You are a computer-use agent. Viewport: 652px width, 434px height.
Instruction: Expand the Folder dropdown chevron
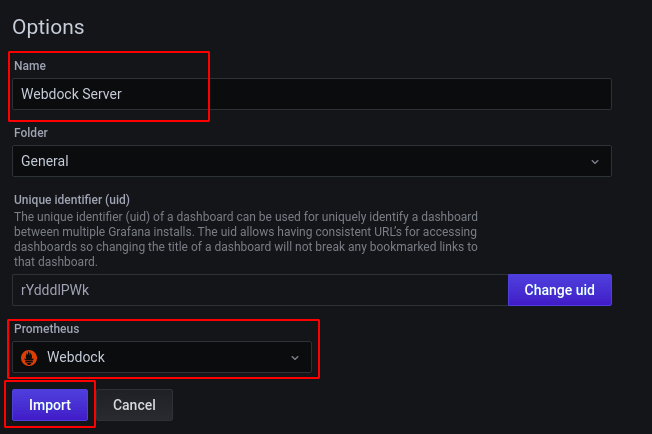[x=595, y=161]
